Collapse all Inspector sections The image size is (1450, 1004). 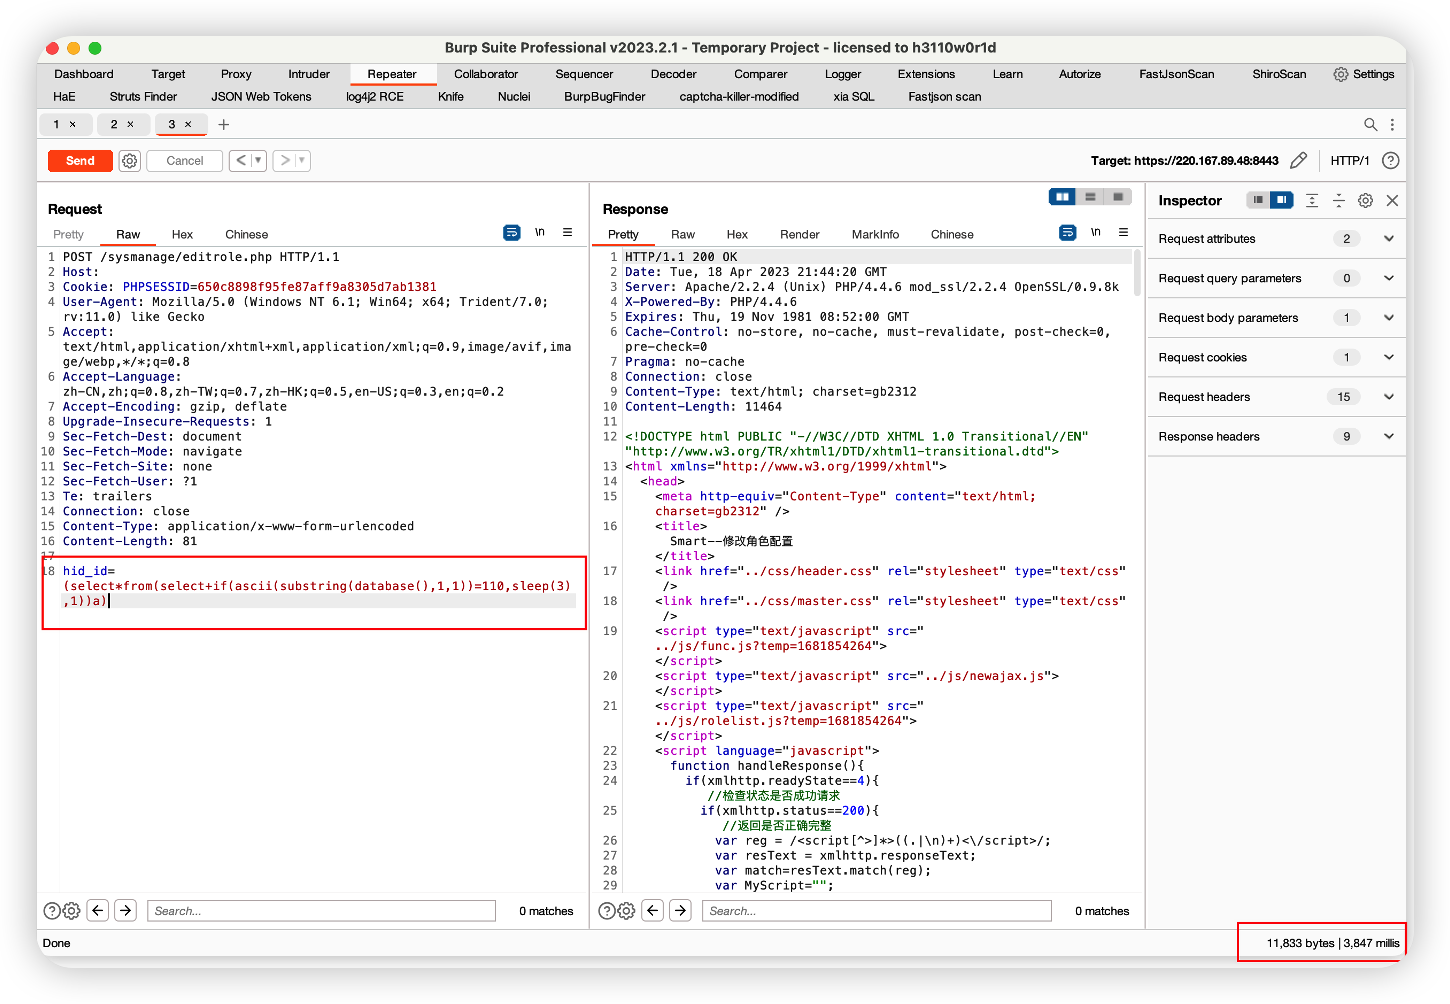pos(1339,200)
